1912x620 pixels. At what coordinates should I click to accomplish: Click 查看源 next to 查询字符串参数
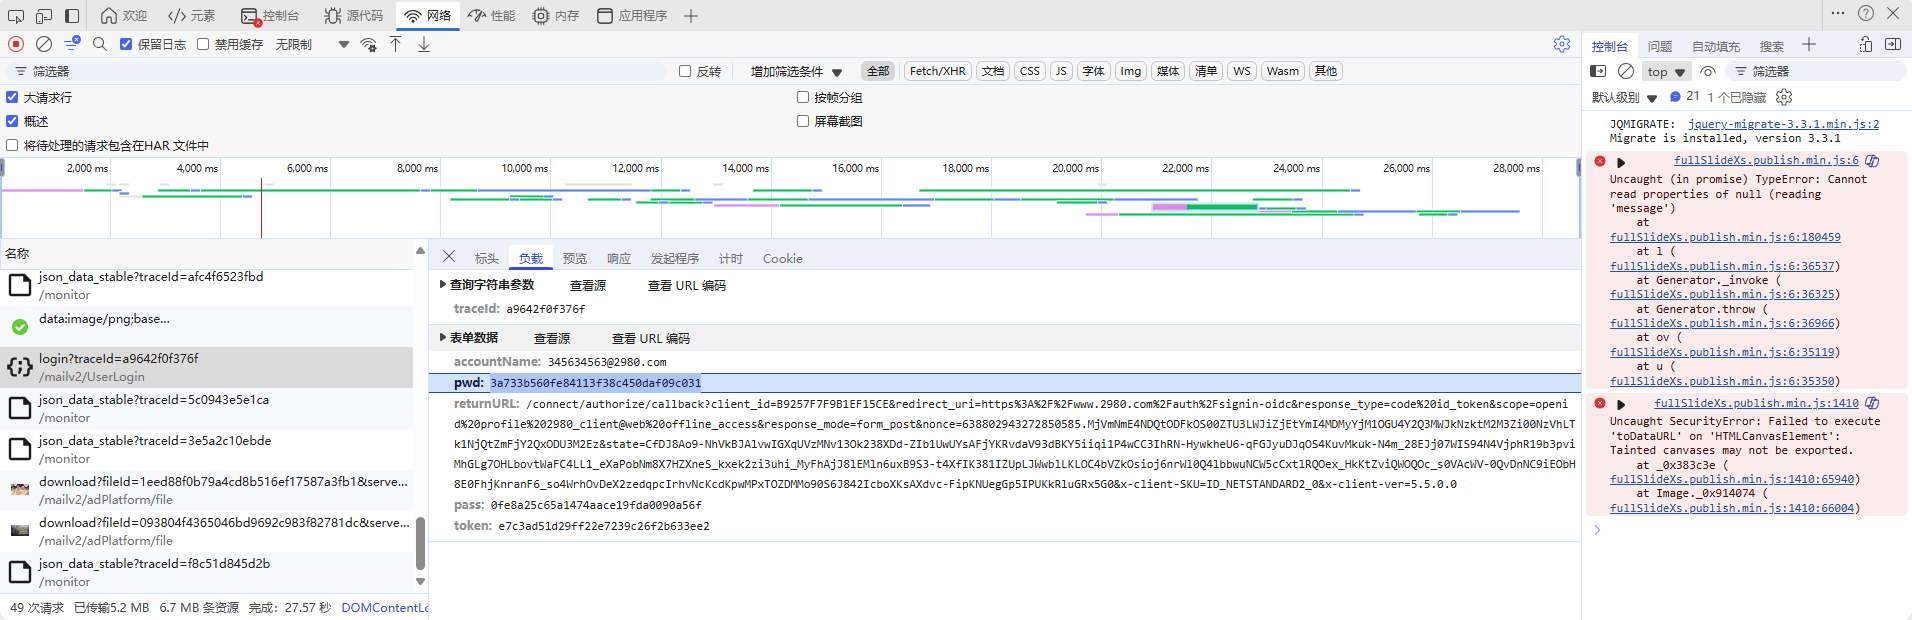pos(588,286)
